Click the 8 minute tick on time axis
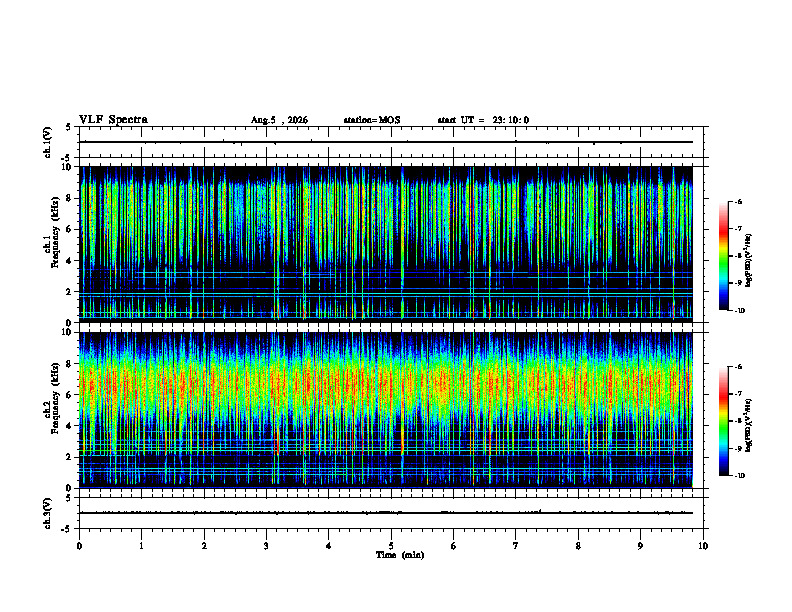 coord(578,546)
